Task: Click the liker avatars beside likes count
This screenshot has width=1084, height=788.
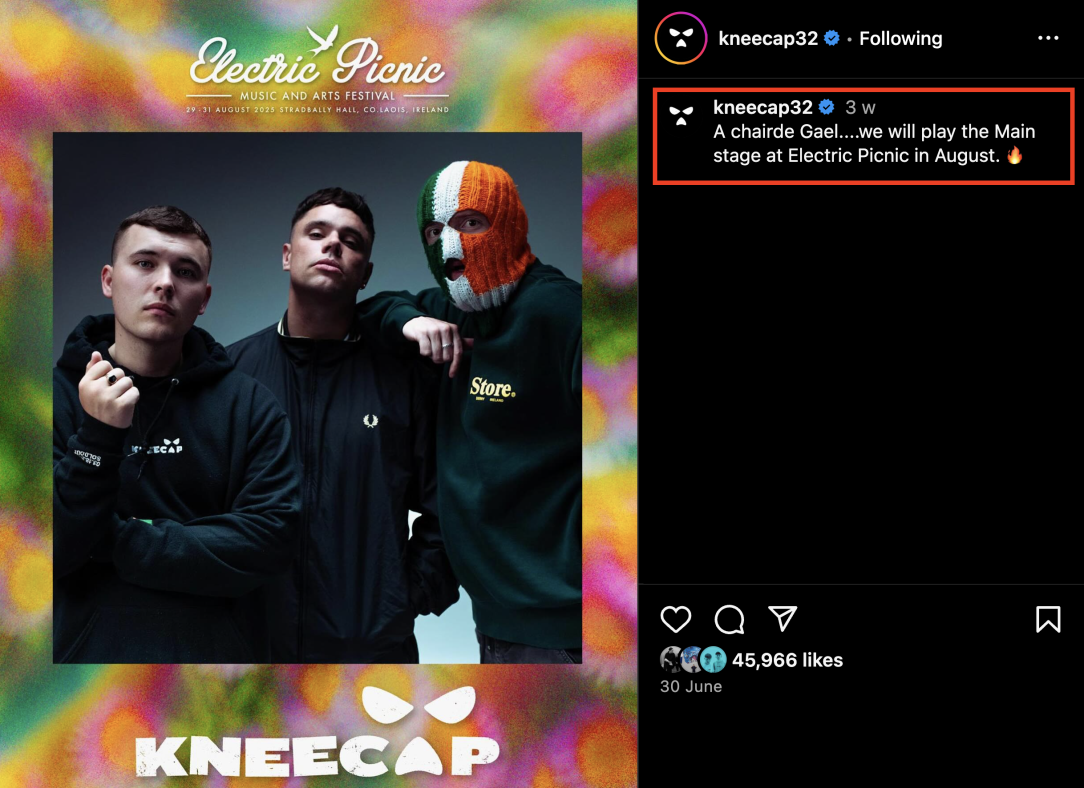Action: 693,660
